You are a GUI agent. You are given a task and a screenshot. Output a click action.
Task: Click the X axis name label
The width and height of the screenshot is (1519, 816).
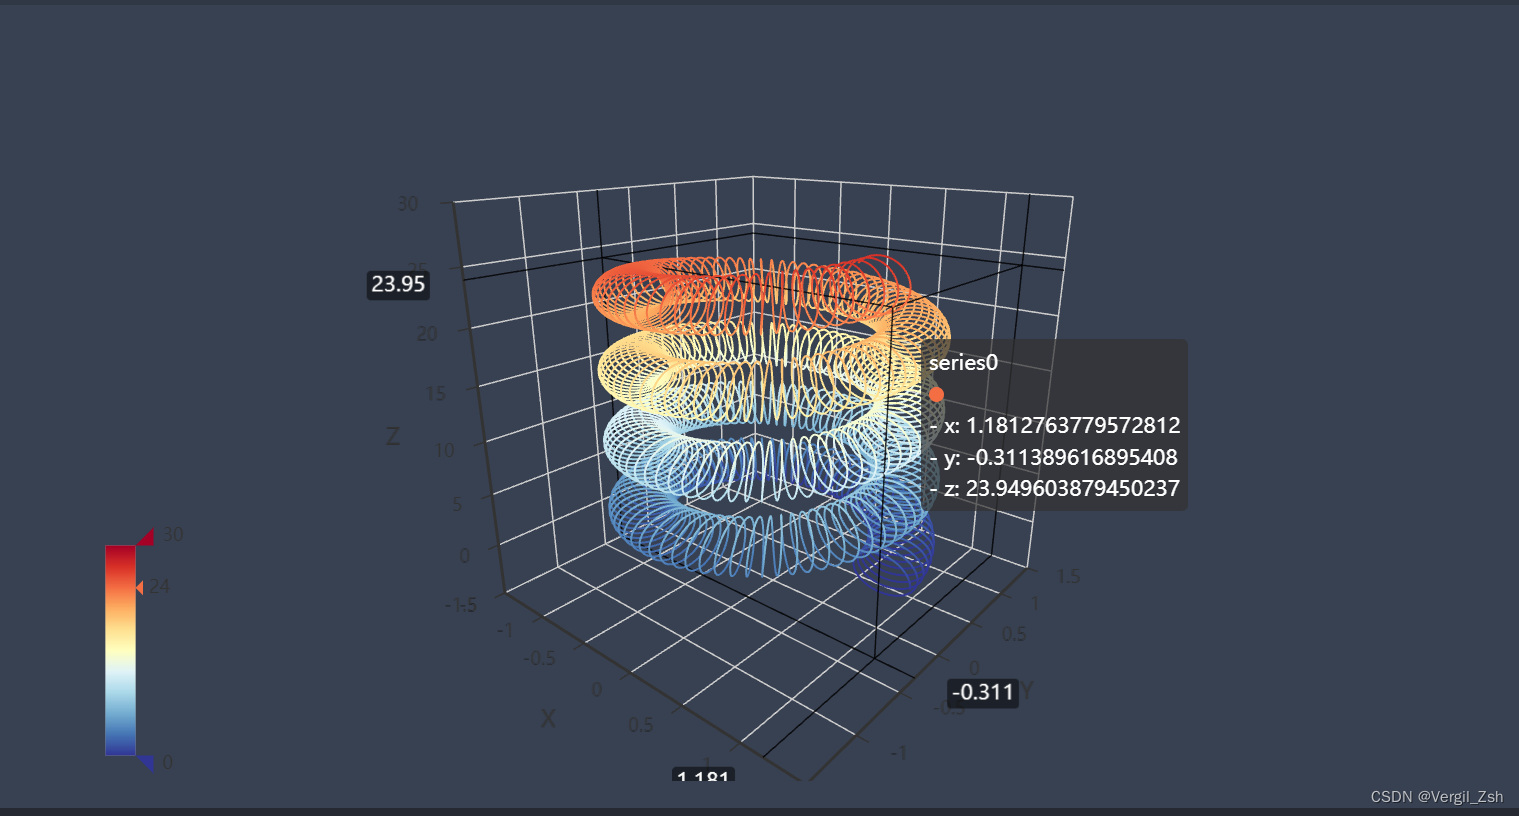[547, 718]
